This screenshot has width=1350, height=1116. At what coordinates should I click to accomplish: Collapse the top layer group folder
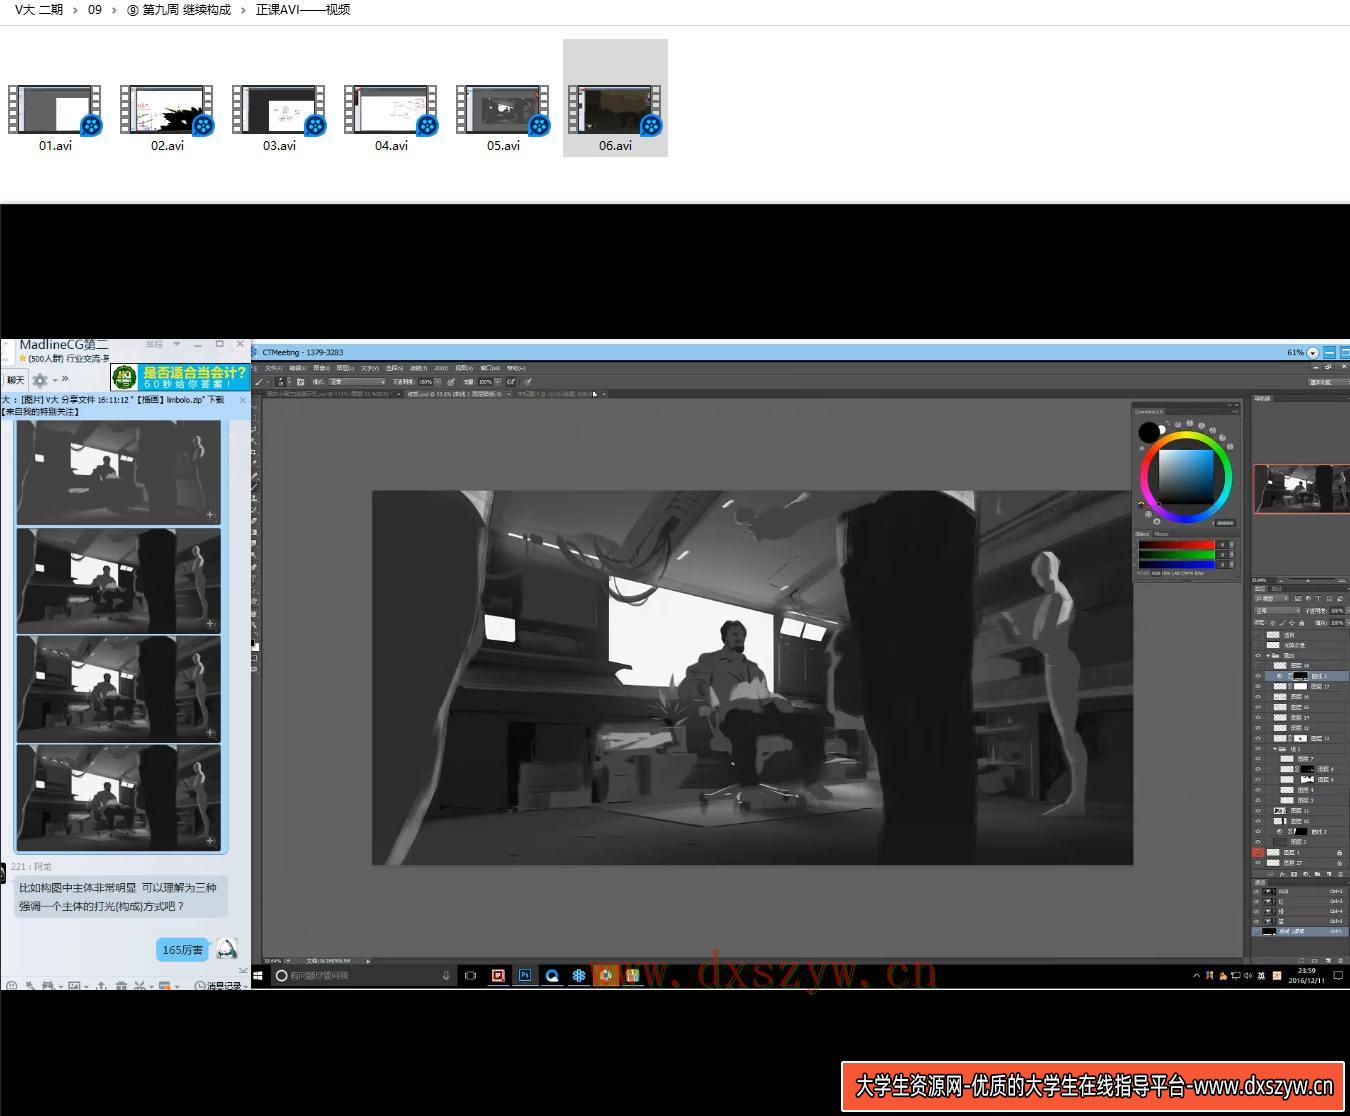click(x=1268, y=655)
